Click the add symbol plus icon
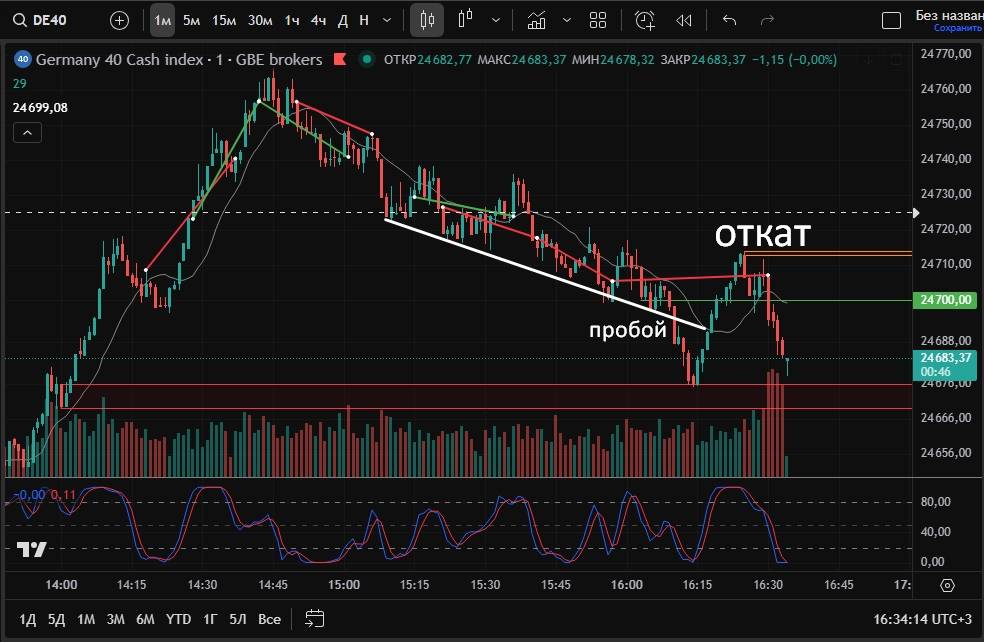984x642 pixels. coord(119,20)
